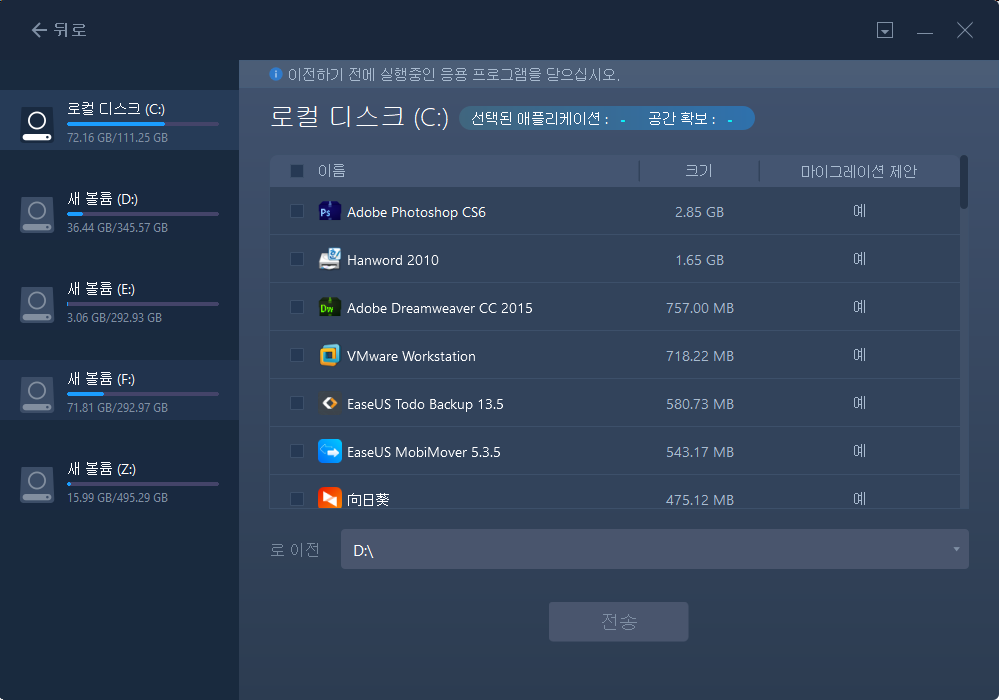Viewport: 999px width, 700px height.
Task: Sort by the 크기 column header
Action: (699, 171)
